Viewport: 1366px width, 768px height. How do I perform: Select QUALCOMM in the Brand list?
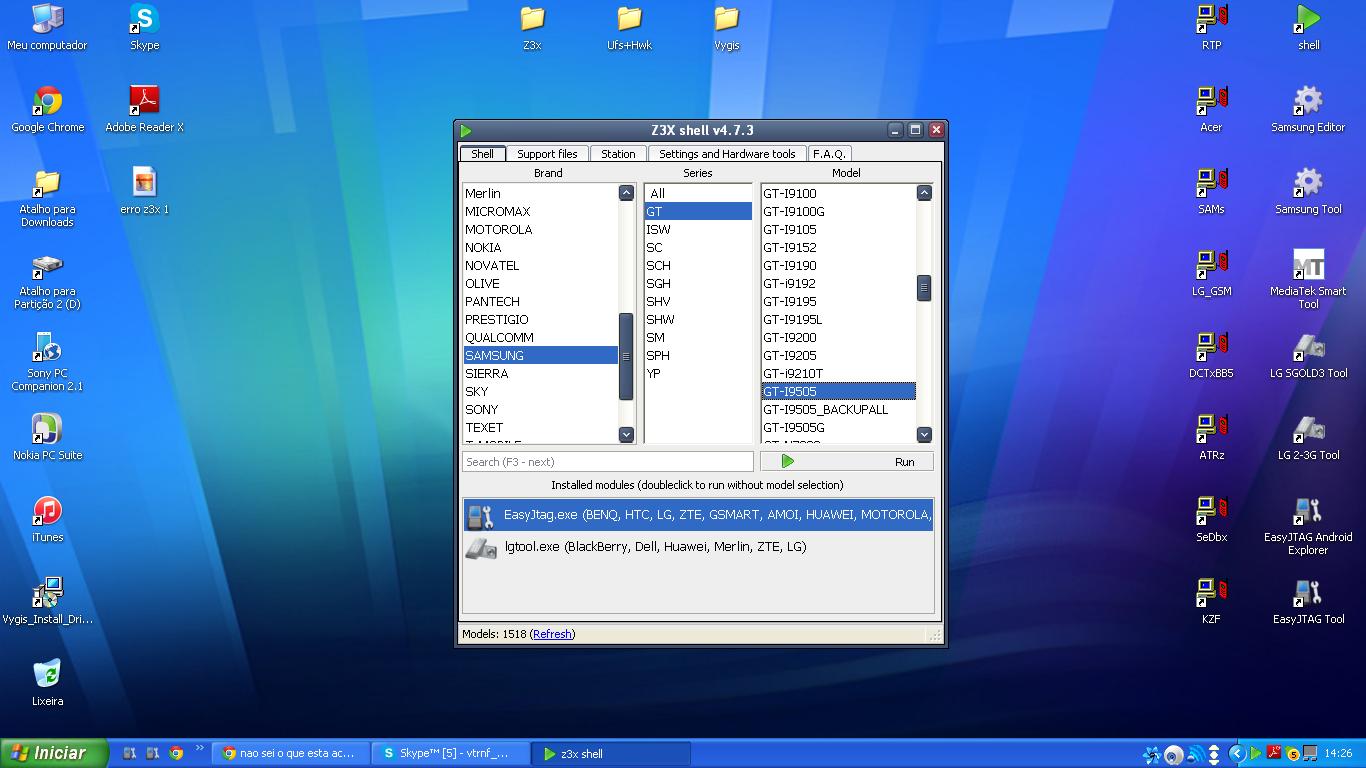(540, 338)
